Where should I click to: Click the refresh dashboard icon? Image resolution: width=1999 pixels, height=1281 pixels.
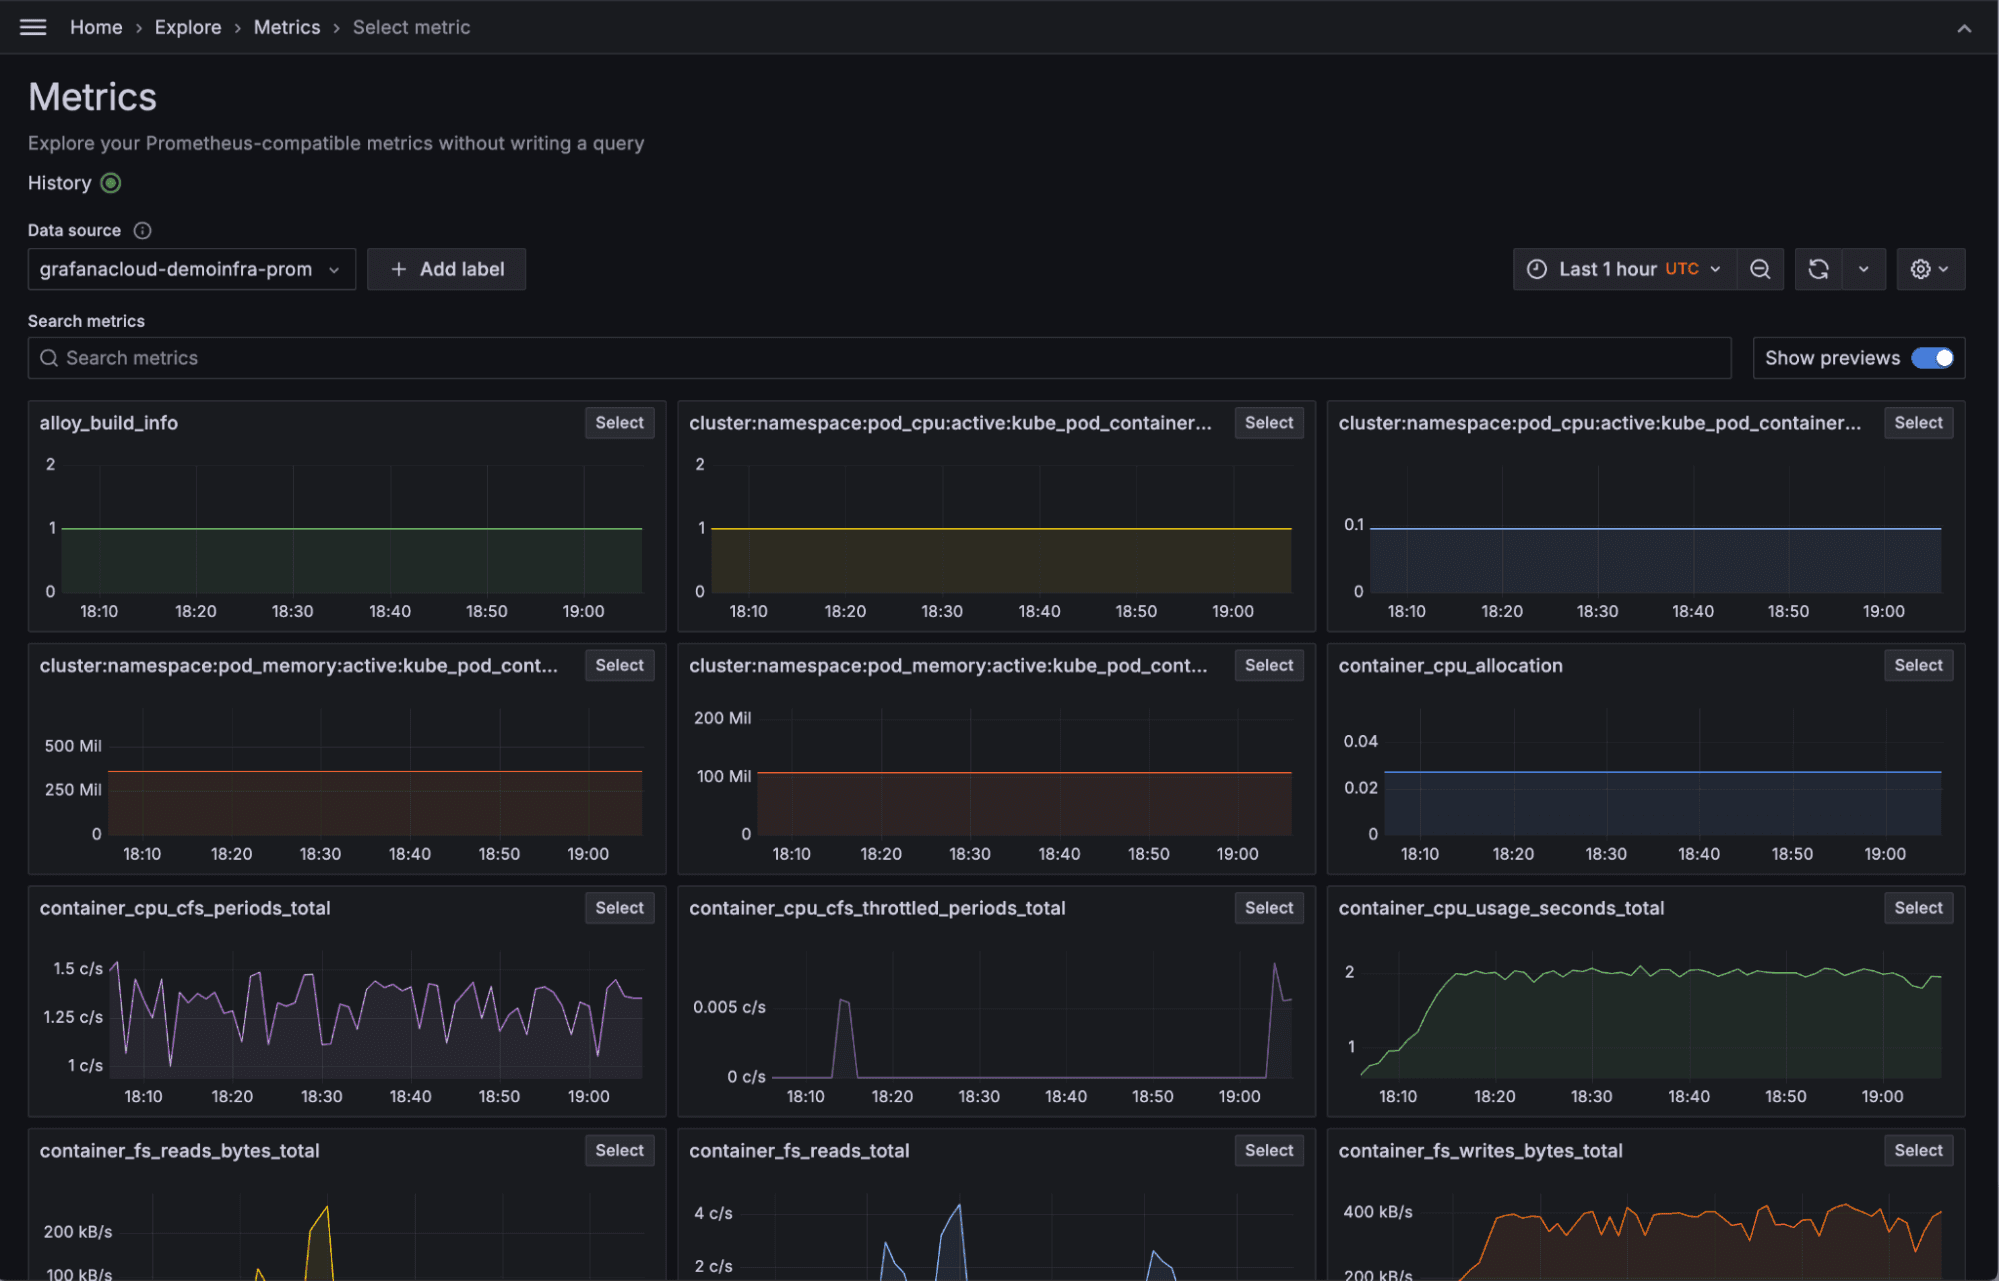pos(1818,269)
